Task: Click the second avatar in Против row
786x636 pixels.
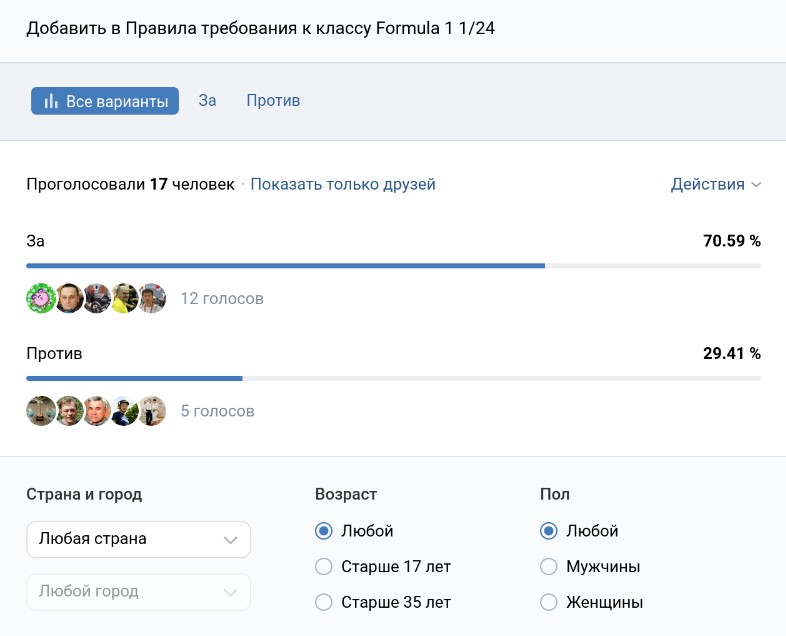Action: [x=68, y=411]
